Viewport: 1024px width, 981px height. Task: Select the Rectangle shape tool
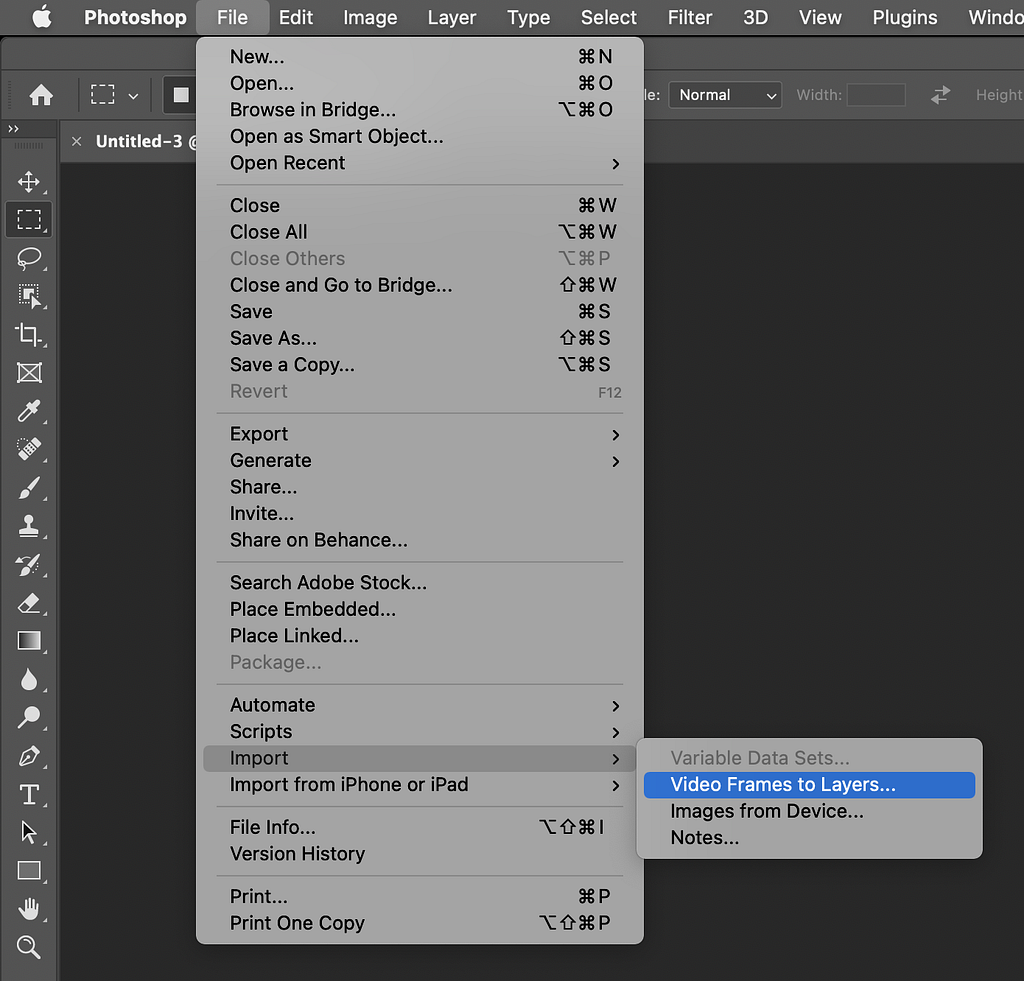click(x=29, y=871)
